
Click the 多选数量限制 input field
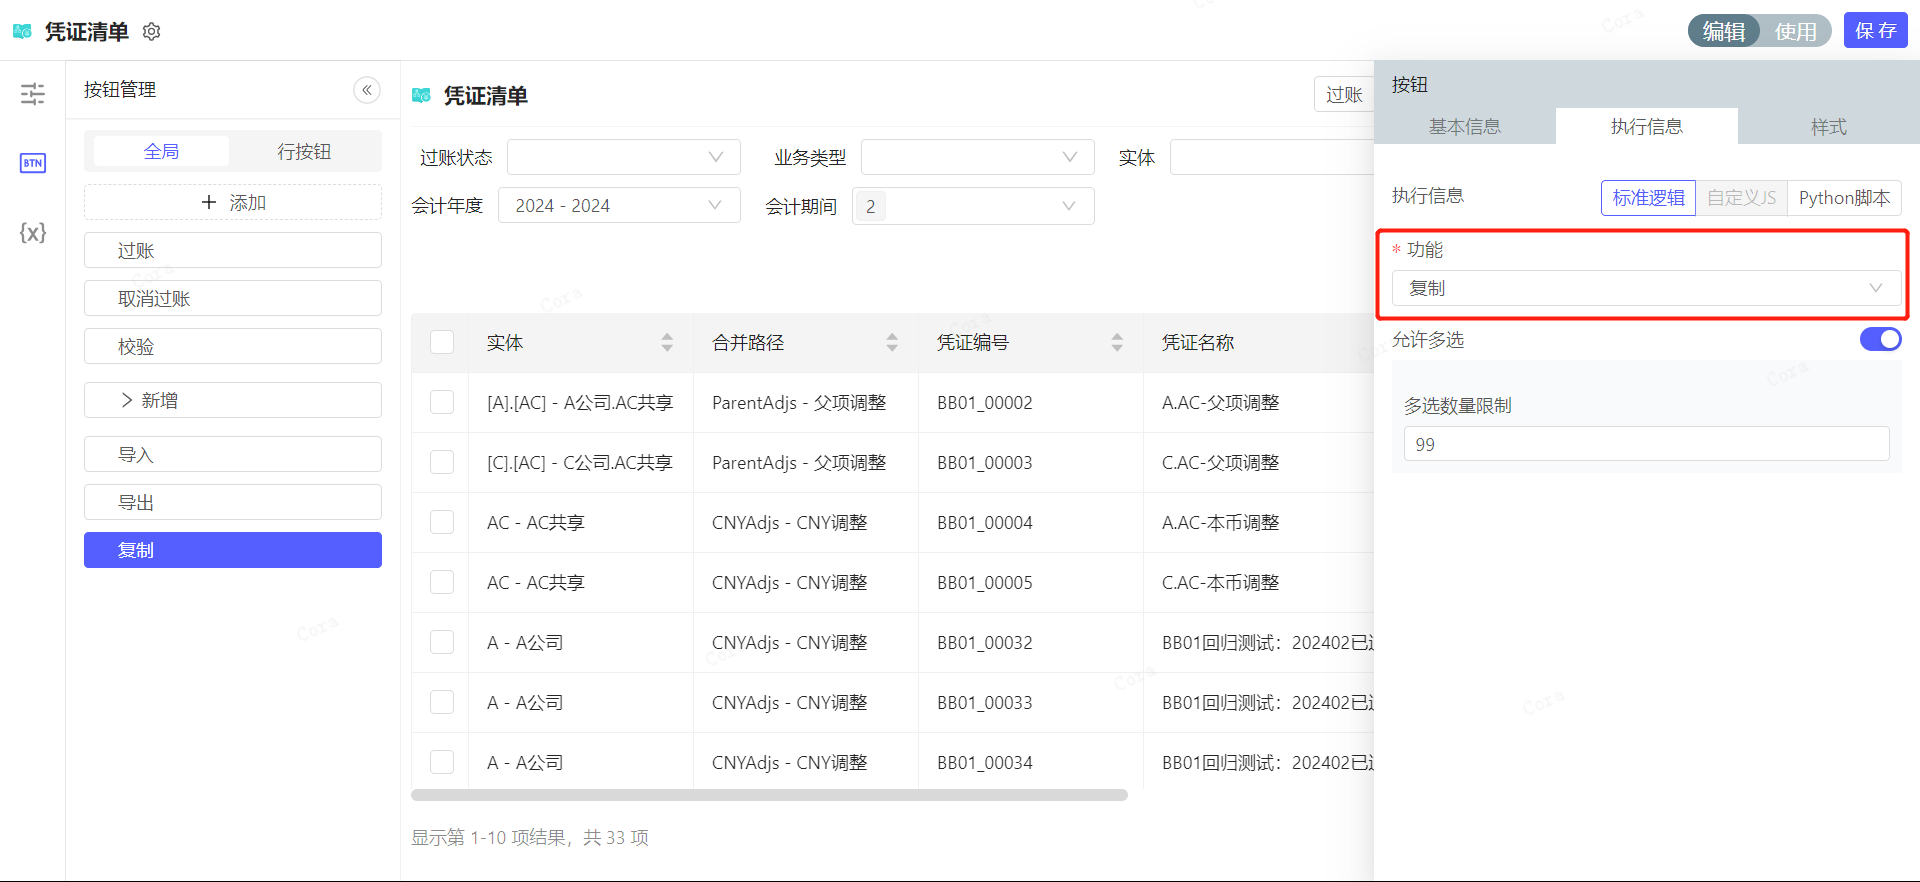(1646, 444)
